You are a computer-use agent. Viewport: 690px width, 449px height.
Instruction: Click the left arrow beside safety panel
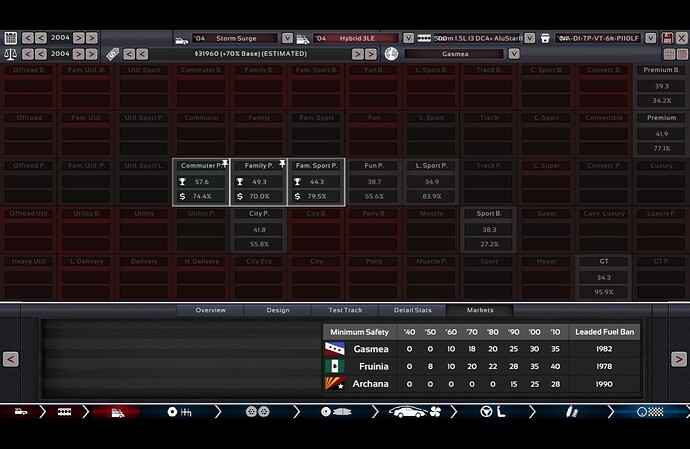10,359
